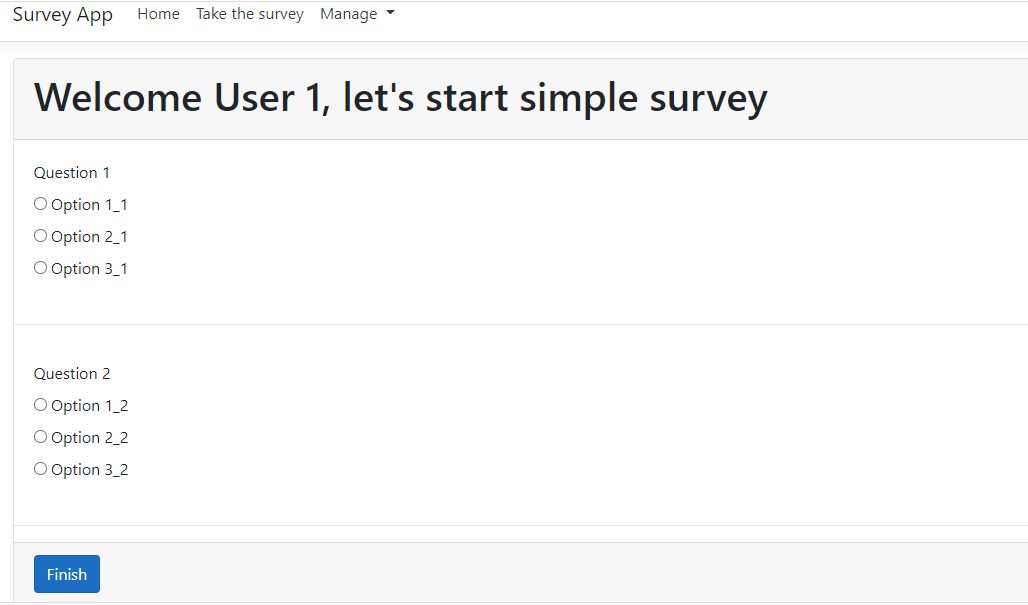Choose the Option 2_2 radio button circle

click(x=40, y=437)
